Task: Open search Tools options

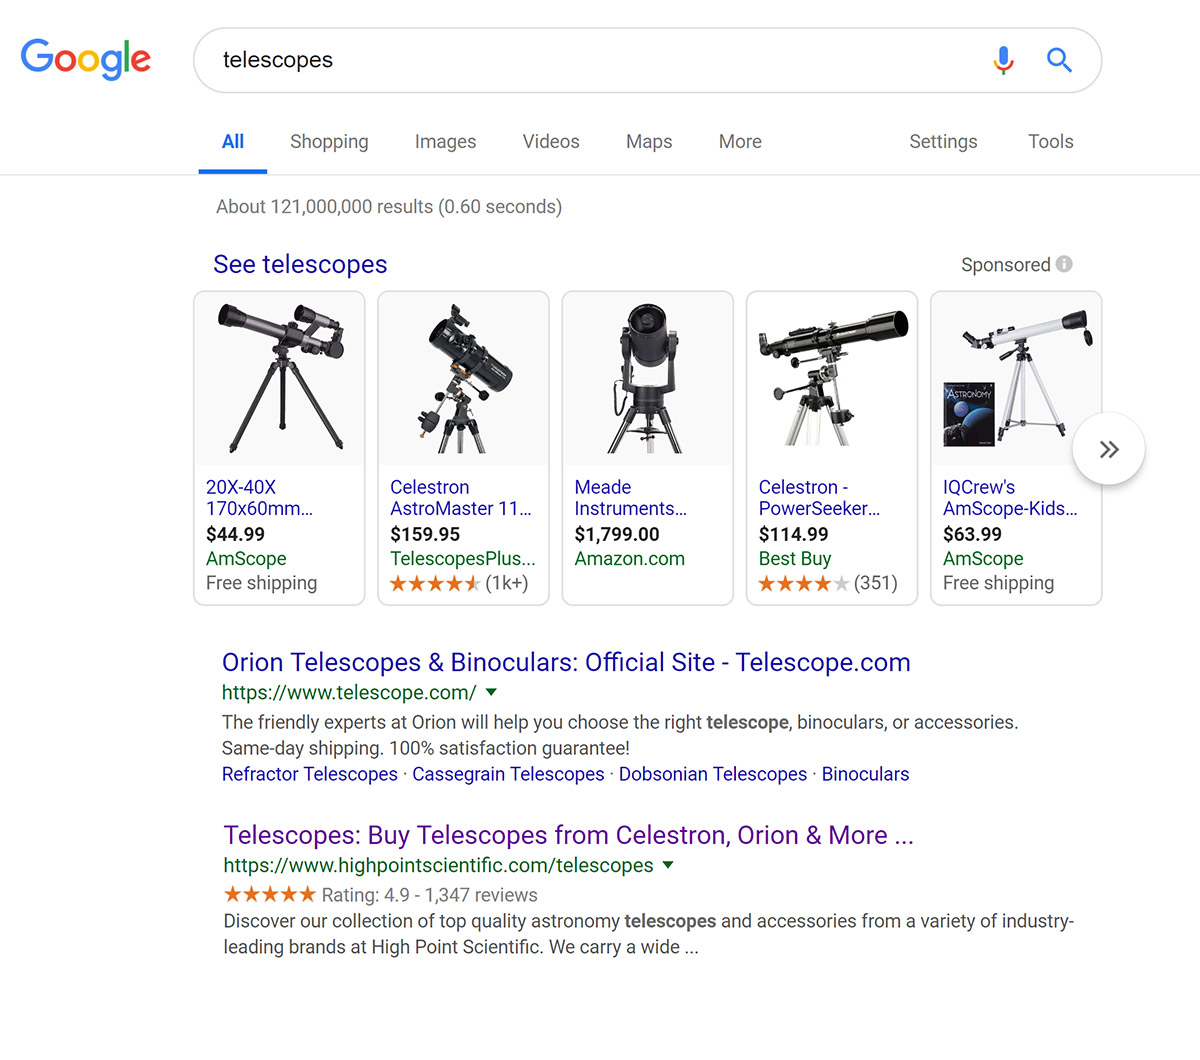Action: click(1050, 142)
